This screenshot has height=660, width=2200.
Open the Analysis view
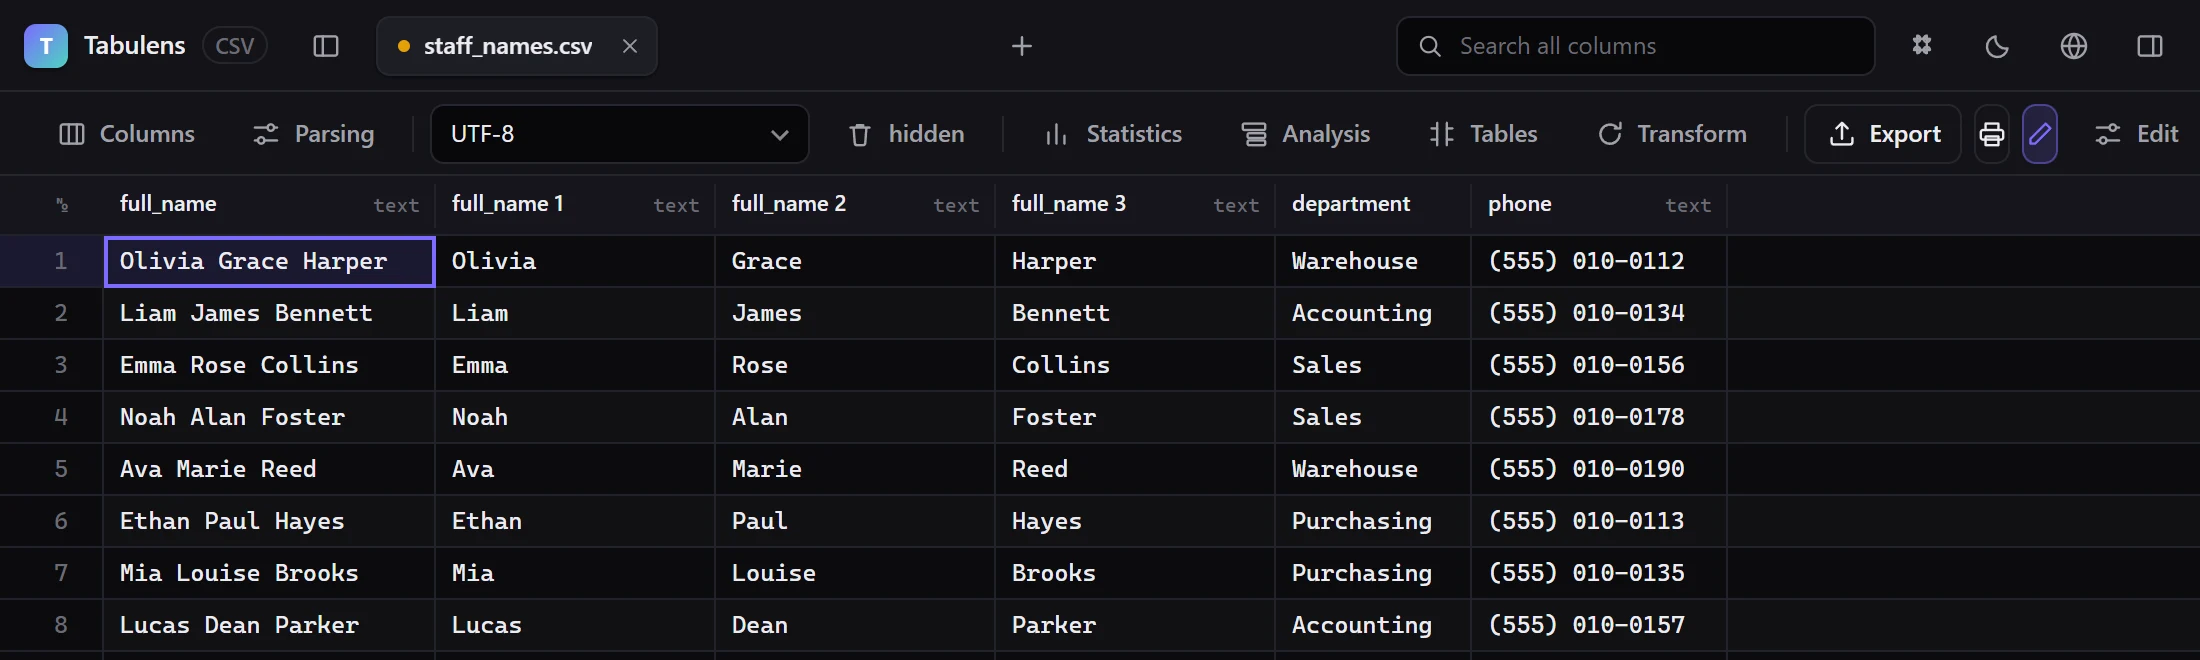(1306, 134)
